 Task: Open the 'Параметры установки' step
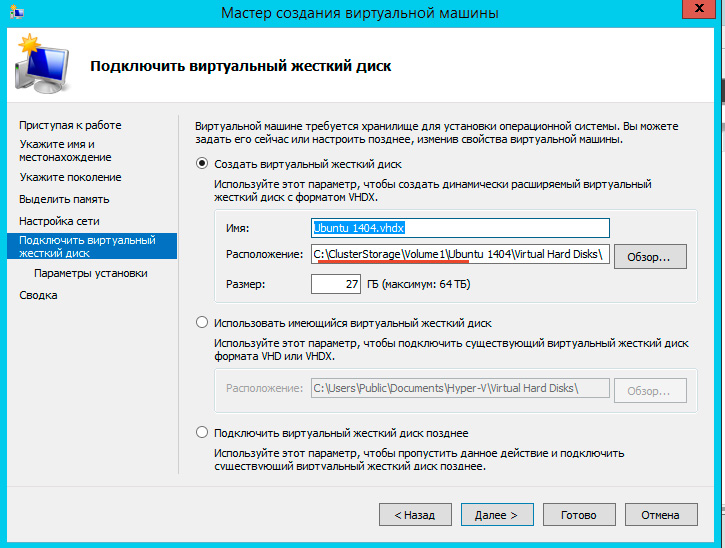tap(91, 273)
